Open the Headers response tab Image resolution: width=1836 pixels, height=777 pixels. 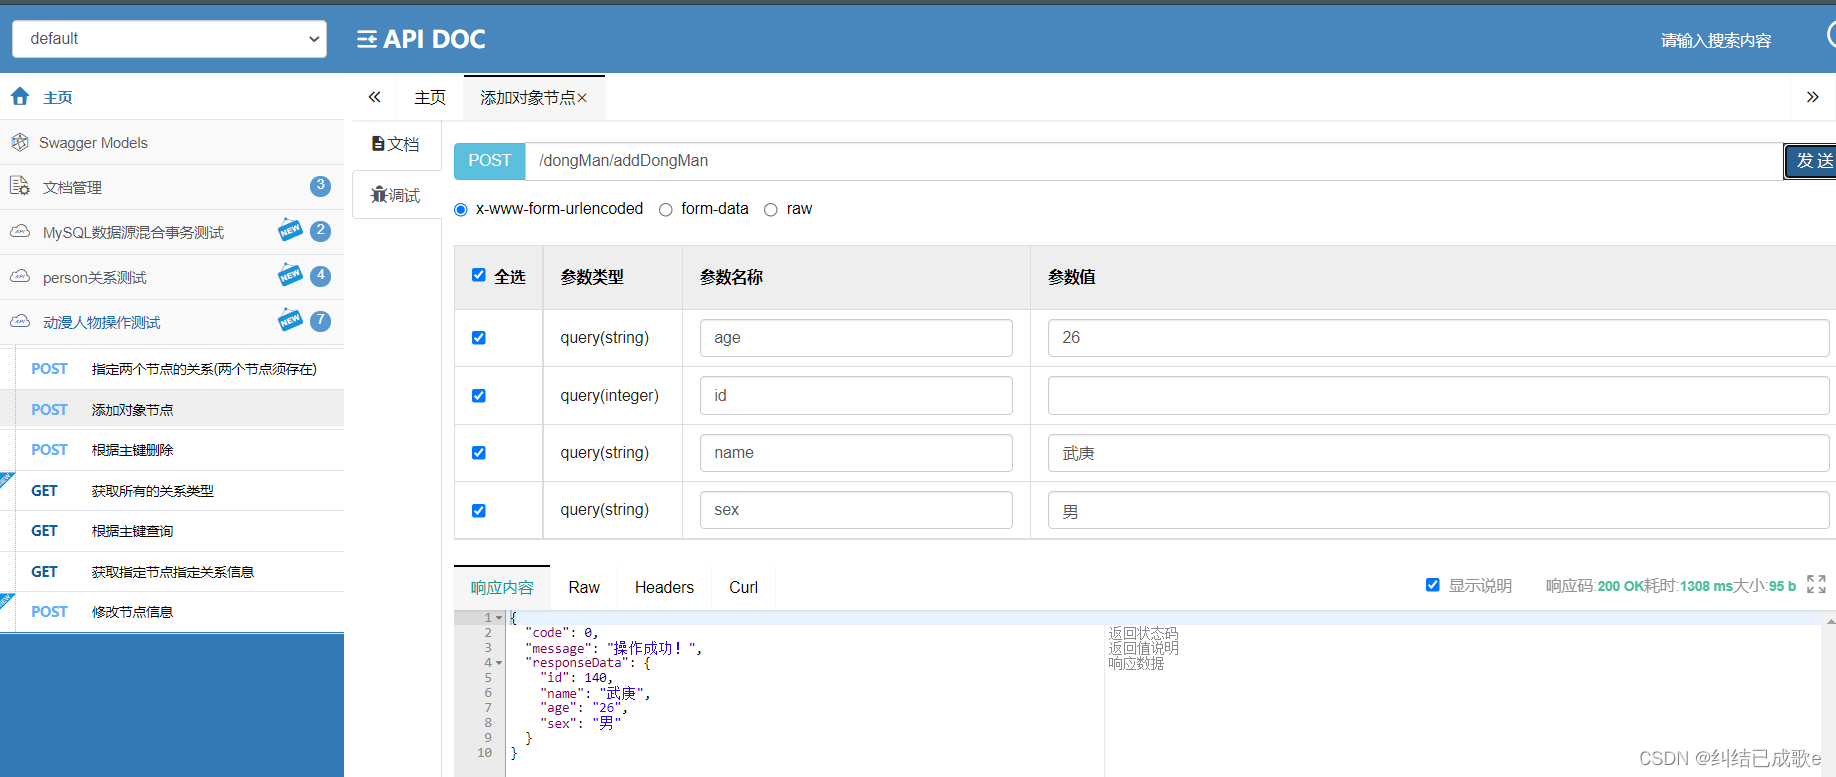(x=664, y=587)
